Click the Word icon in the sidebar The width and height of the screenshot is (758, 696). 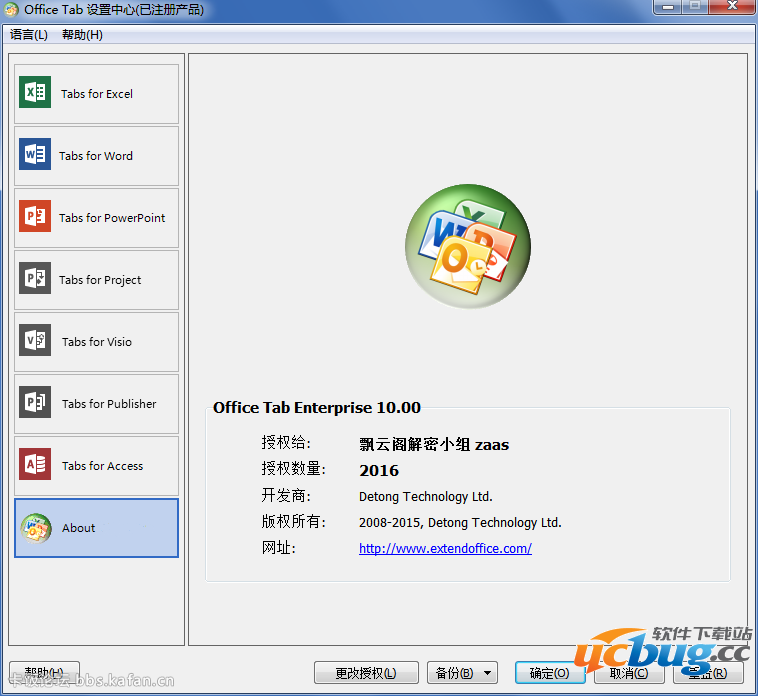point(35,154)
